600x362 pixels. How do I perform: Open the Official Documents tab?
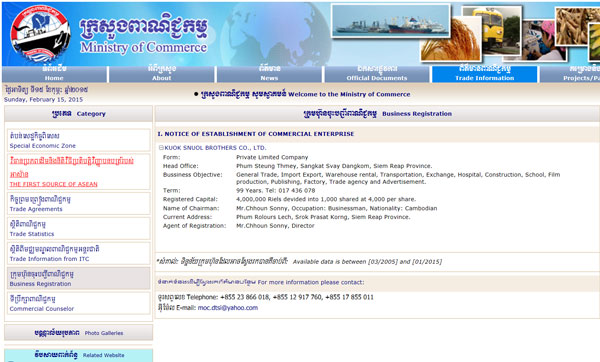377,73
